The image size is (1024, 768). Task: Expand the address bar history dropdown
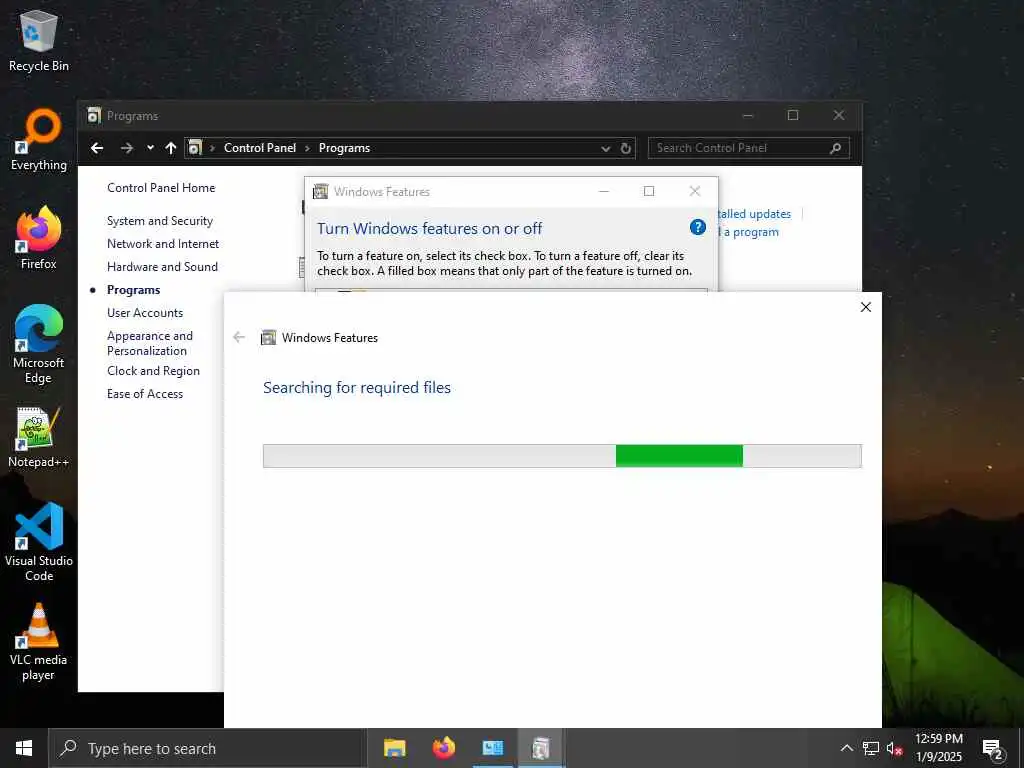click(605, 148)
